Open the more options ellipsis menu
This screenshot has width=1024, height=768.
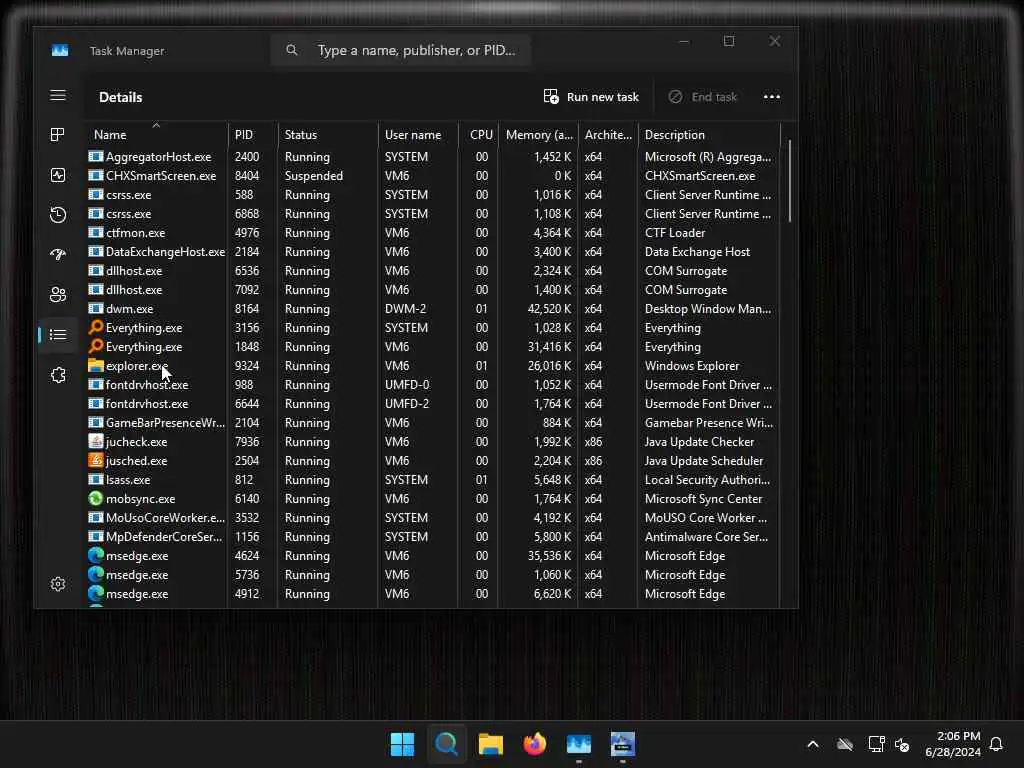(772, 97)
